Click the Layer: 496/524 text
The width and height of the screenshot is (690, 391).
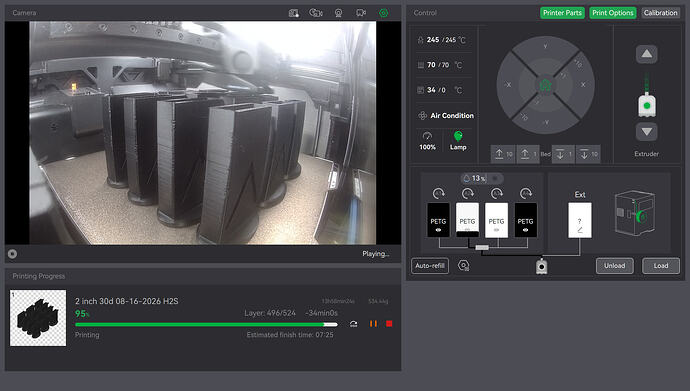(270, 313)
